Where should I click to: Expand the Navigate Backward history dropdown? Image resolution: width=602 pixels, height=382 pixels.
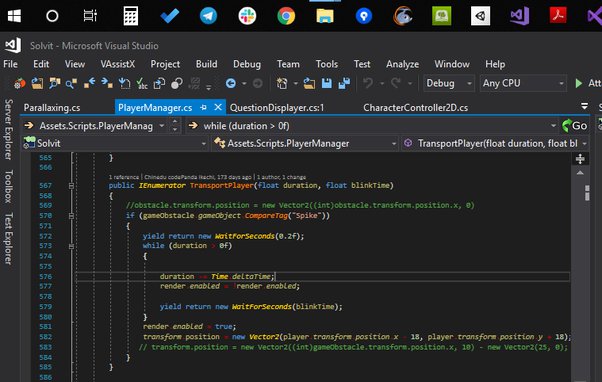pyautogui.click(x=244, y=83)
